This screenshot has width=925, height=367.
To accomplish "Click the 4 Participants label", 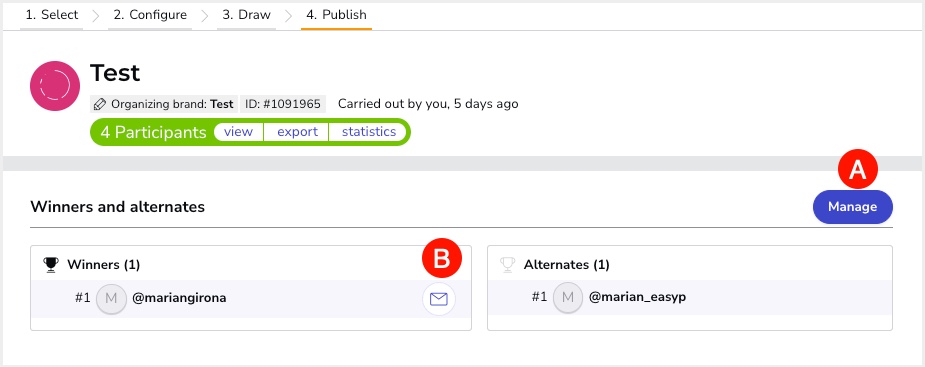I will [x=153, y=132].
